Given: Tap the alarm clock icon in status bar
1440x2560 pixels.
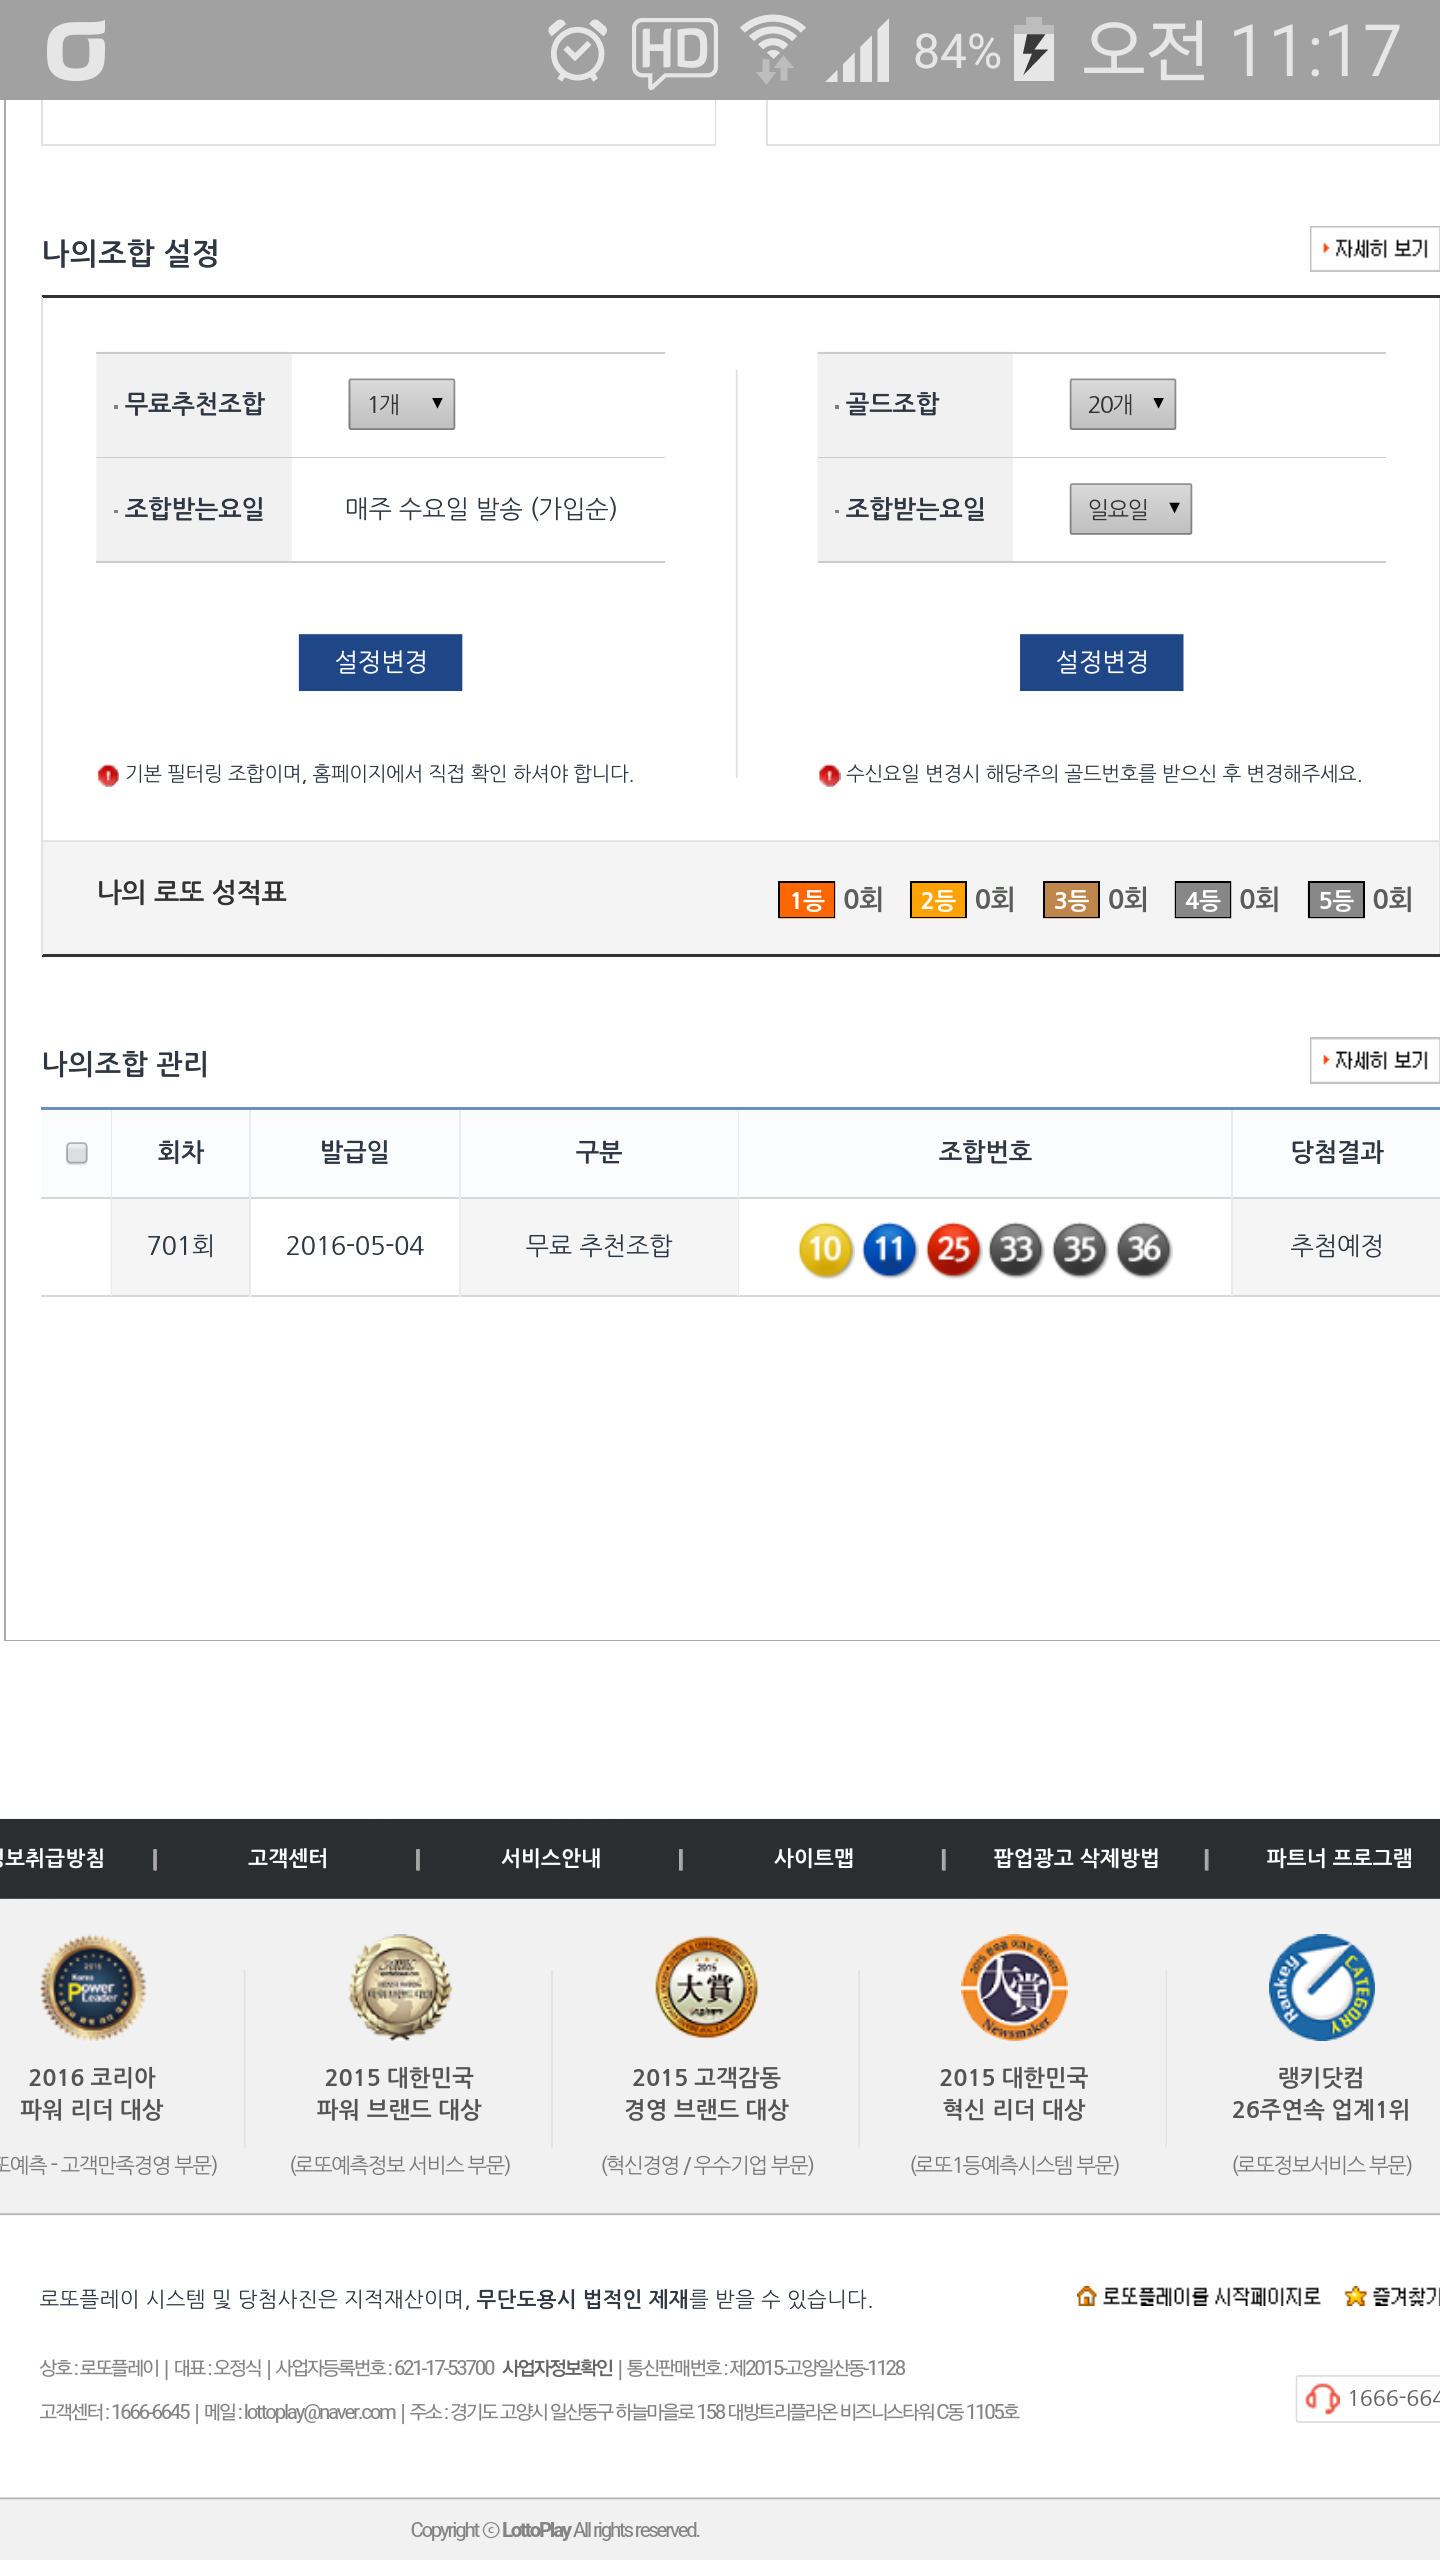Looking at the screenshot, I should (577, 50).
